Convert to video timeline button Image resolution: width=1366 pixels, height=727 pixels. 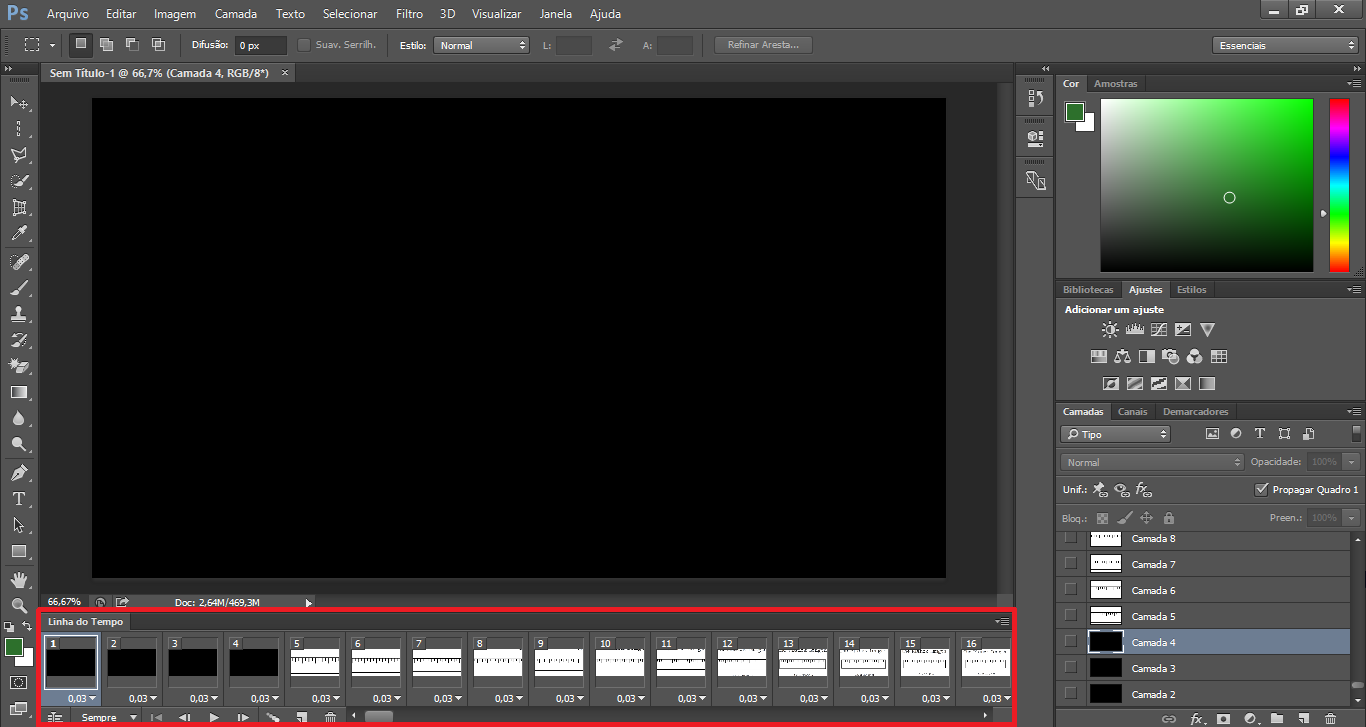55,717
